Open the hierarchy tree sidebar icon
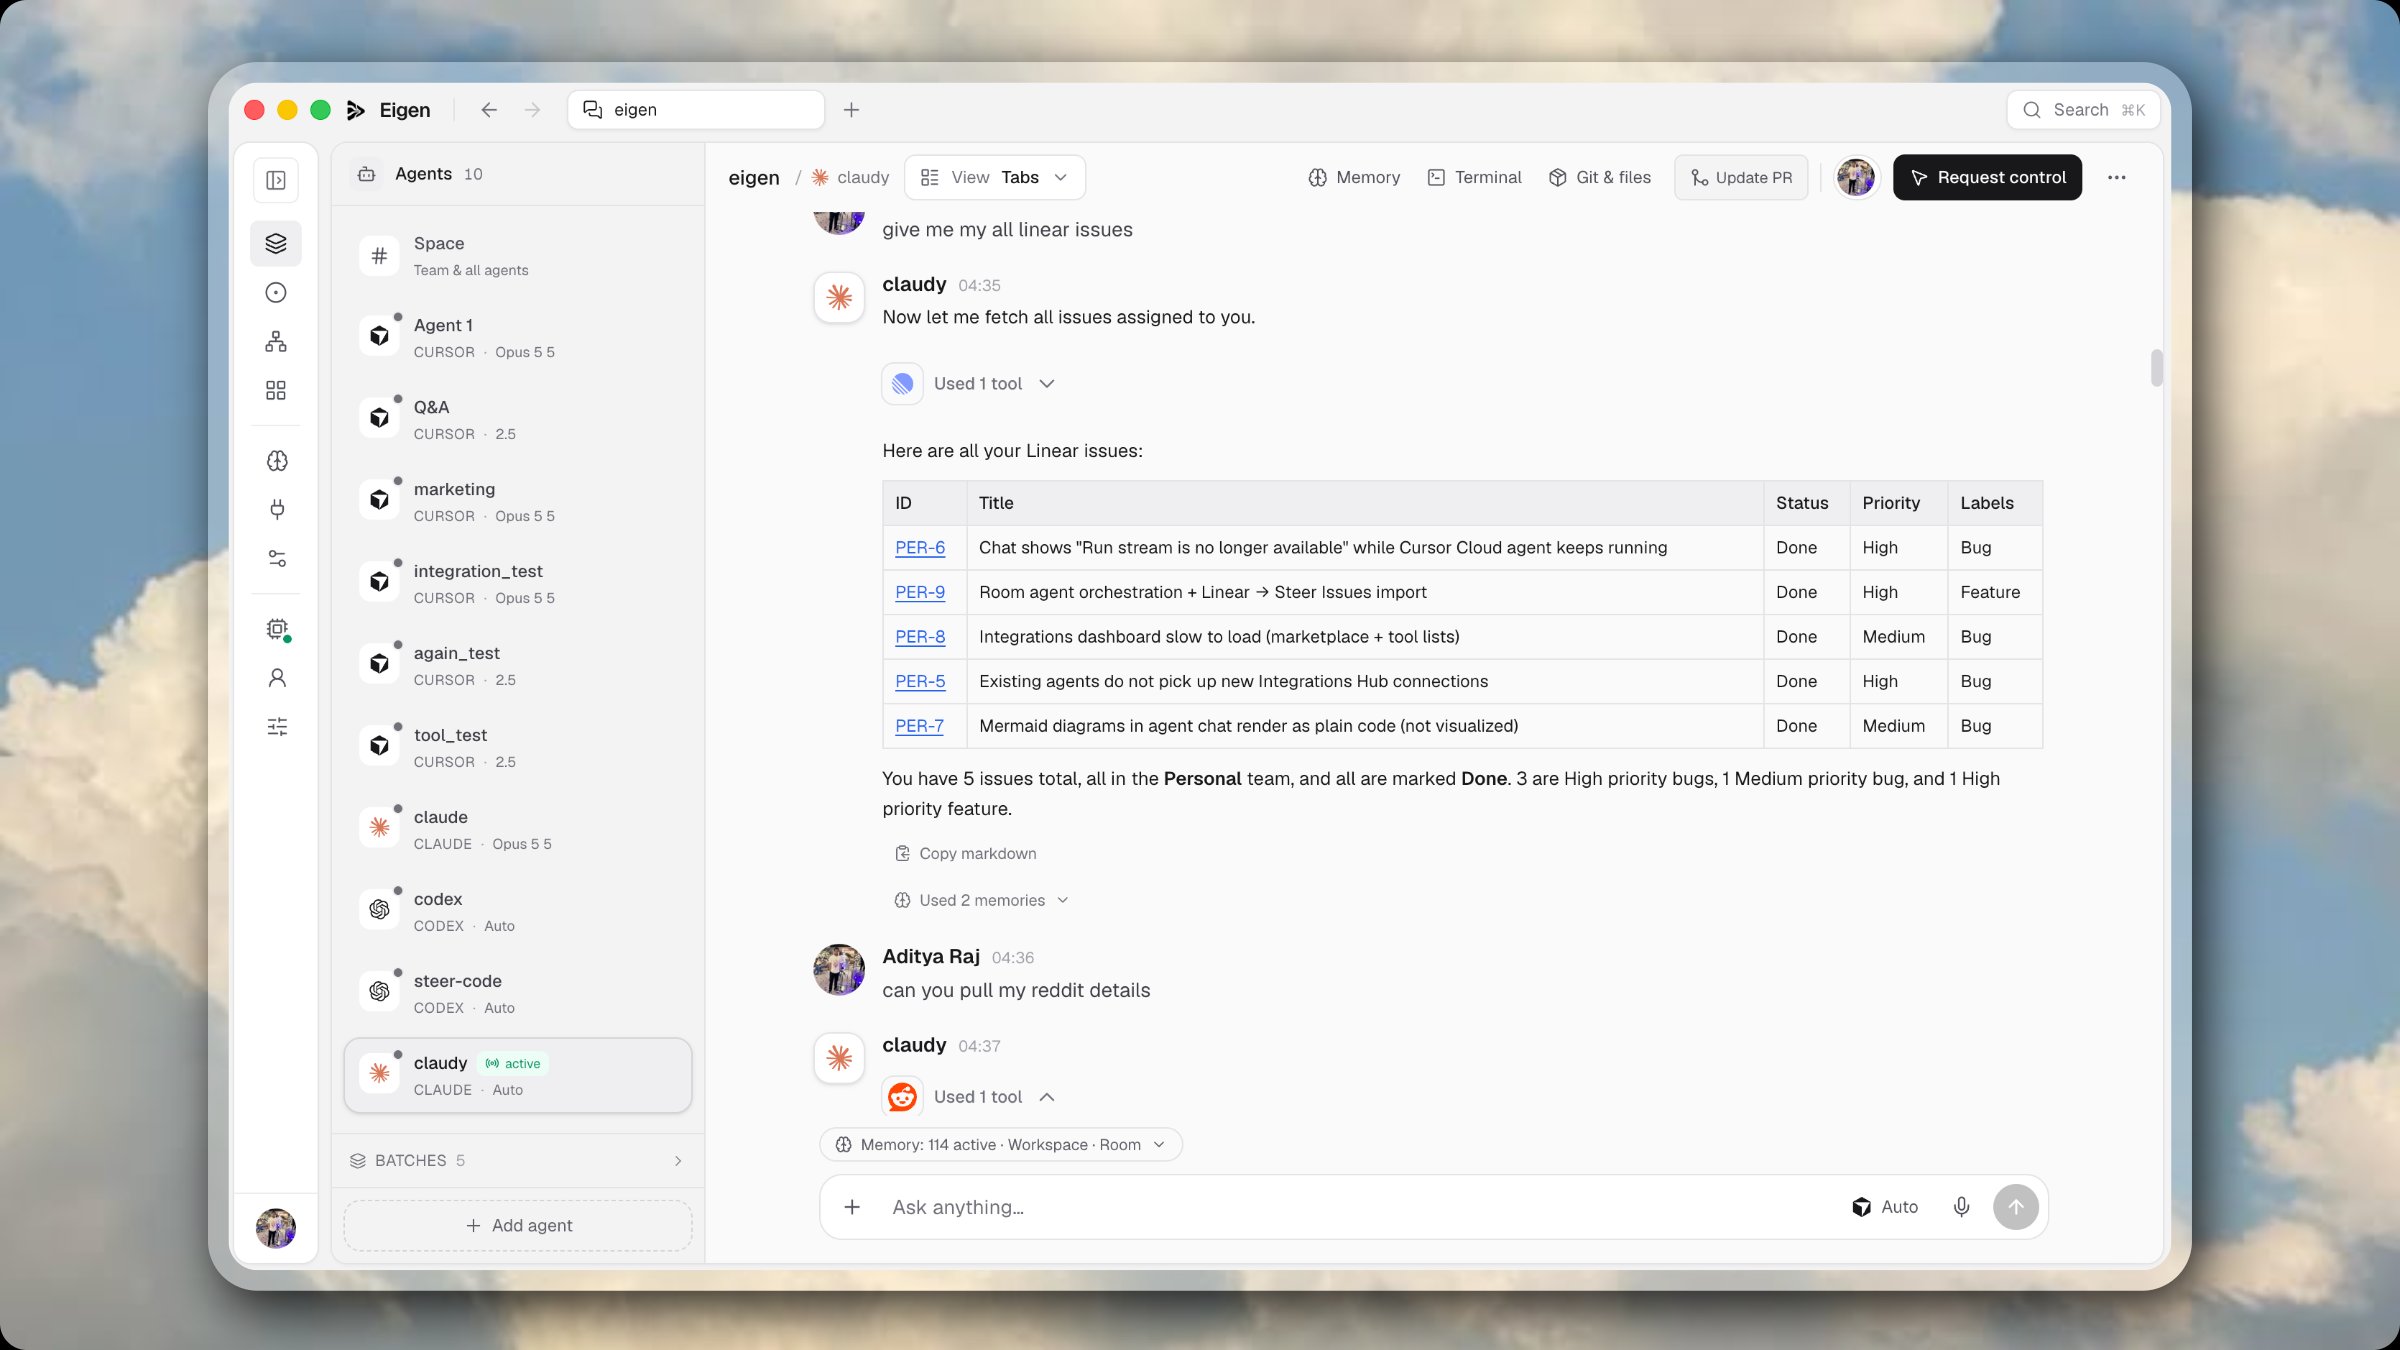2400x1350 pixels. tap(276, 341)
